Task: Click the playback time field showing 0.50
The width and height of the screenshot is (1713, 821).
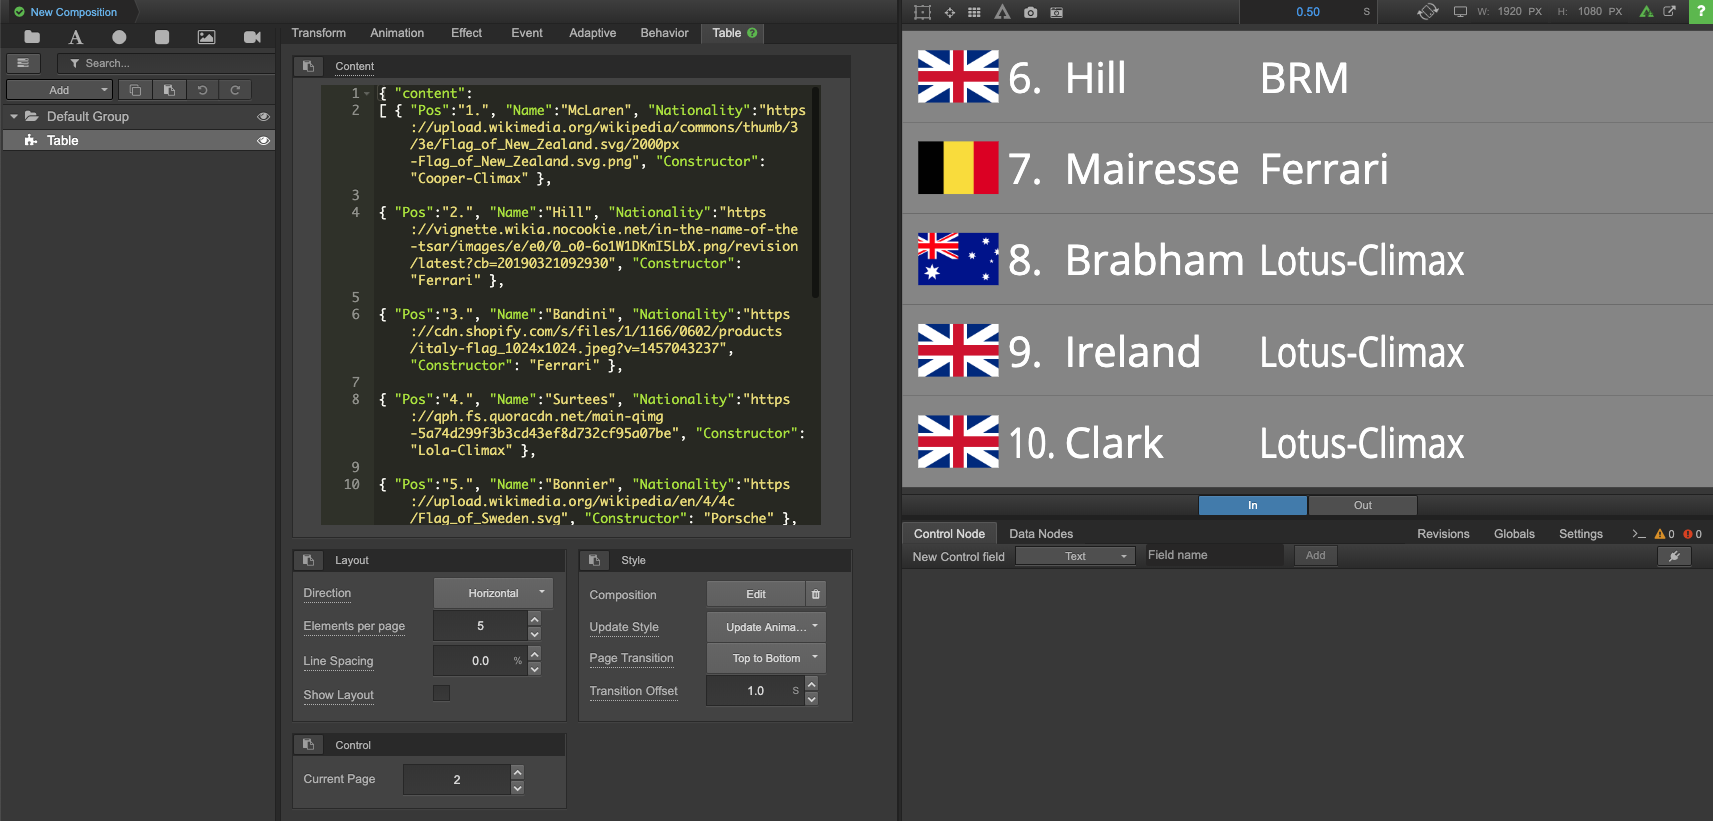Action: coord(1308,12)
